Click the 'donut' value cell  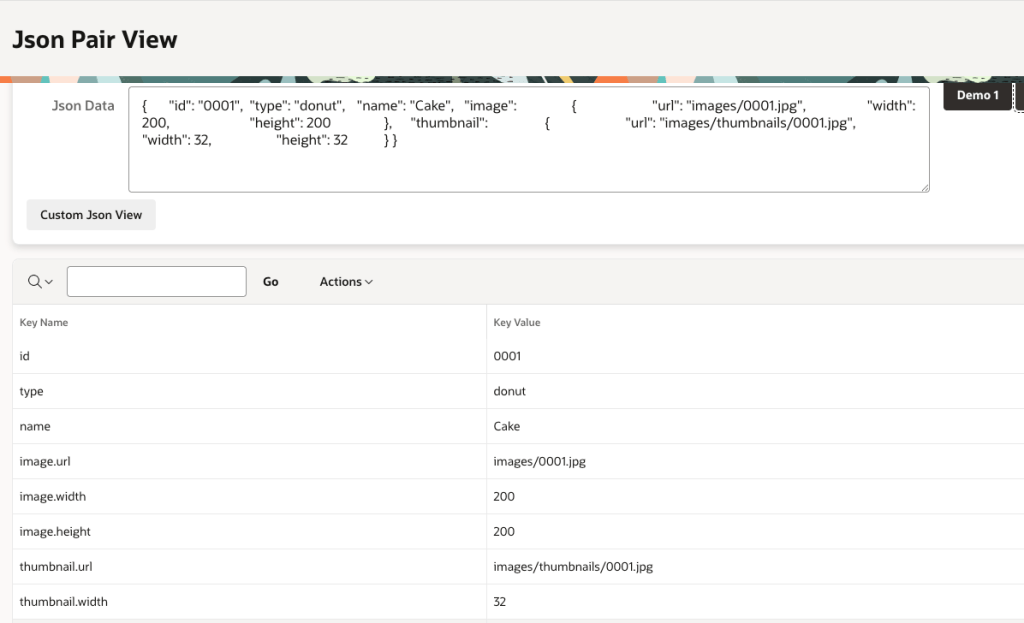pyautogui.click(x=509, y=391)
